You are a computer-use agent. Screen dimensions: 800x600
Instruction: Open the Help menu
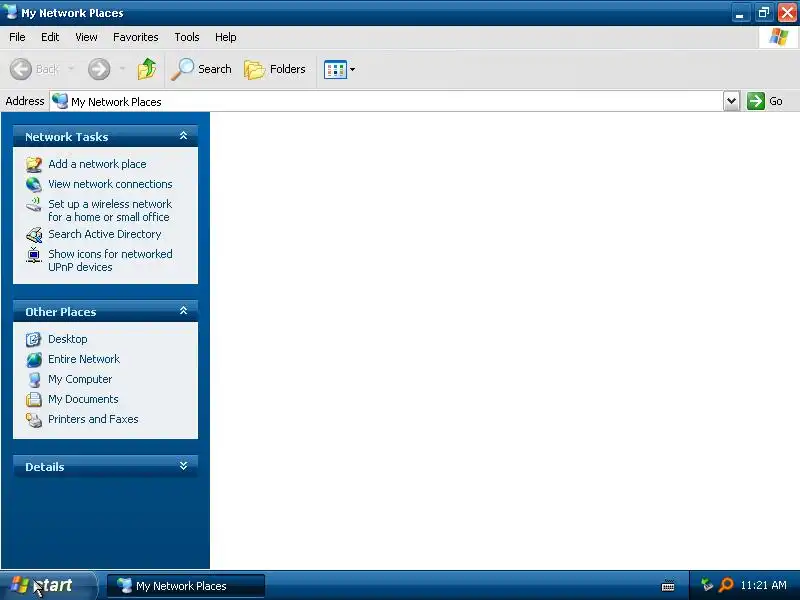pos(226,37)
